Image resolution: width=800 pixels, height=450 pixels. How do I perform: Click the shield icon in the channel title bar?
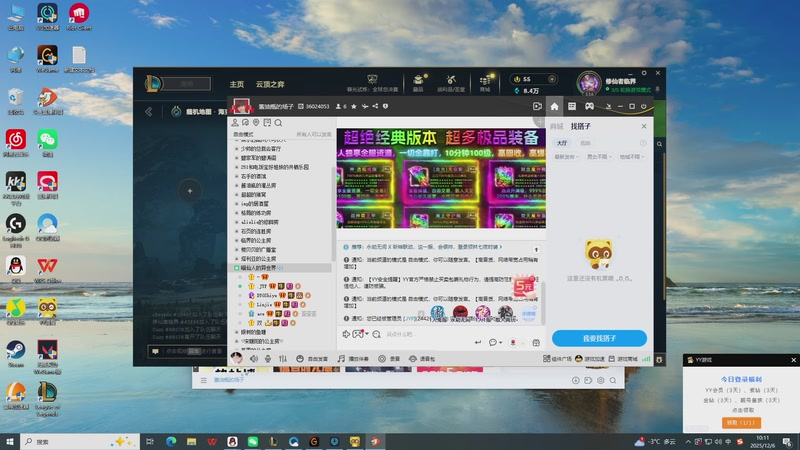[x=385, y=106]
